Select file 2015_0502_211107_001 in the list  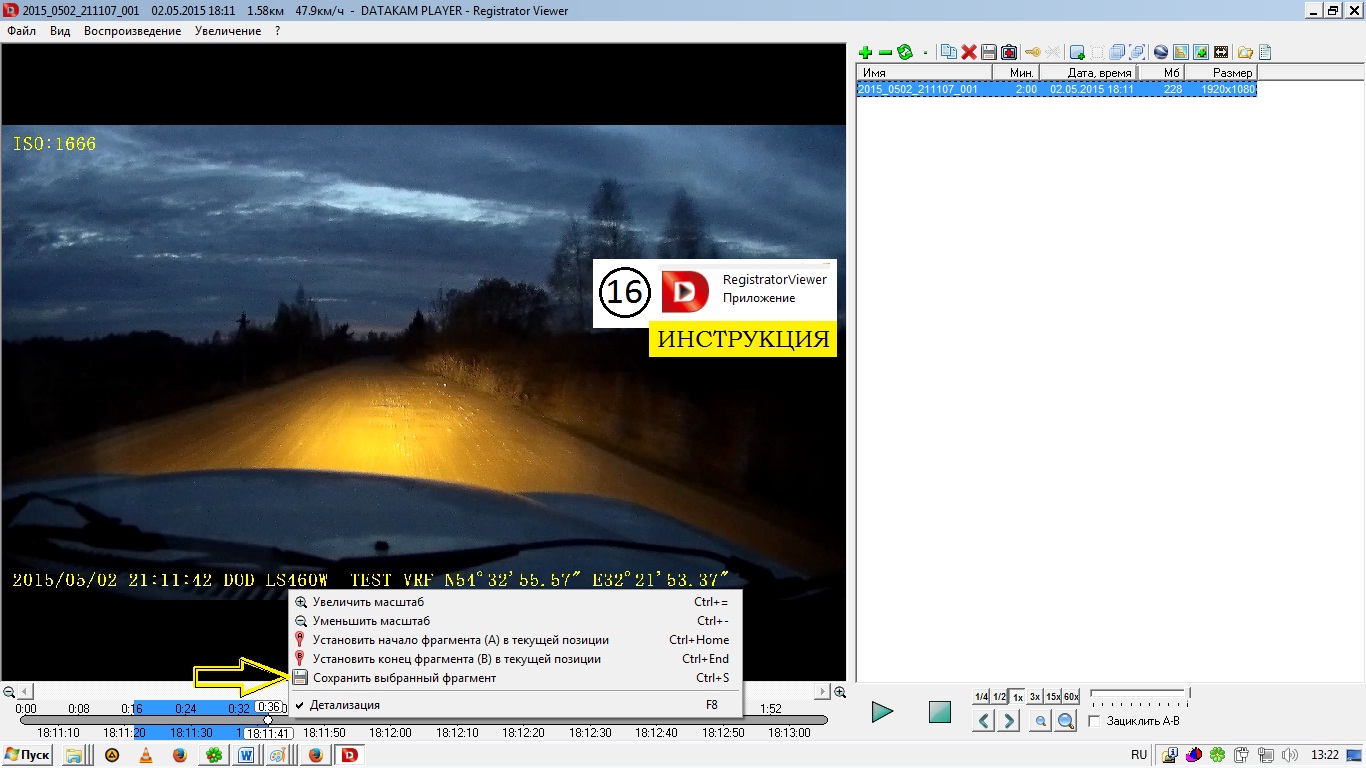pyautogui.click(x=918, y=89)
